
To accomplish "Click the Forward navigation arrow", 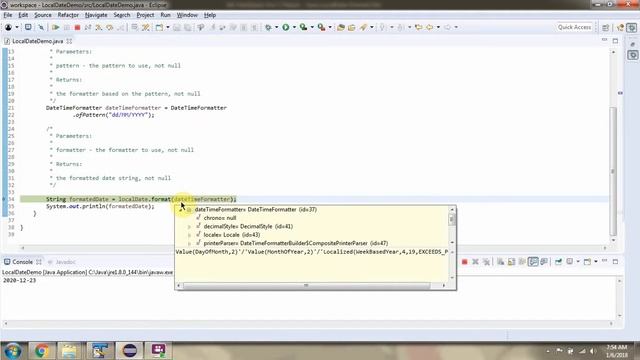I will click(448, 27).
